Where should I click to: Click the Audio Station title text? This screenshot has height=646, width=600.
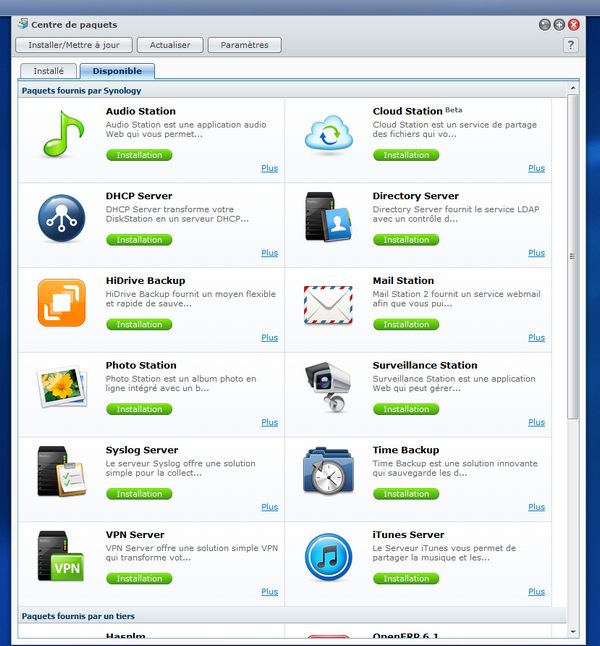[141, 111]
